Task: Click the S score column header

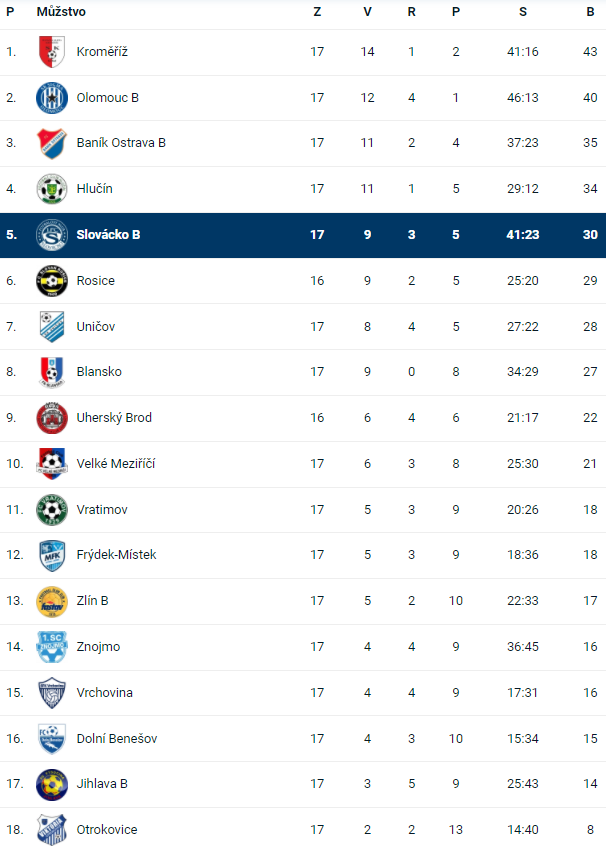Action: pyautogui.click(x=523, y=12)
